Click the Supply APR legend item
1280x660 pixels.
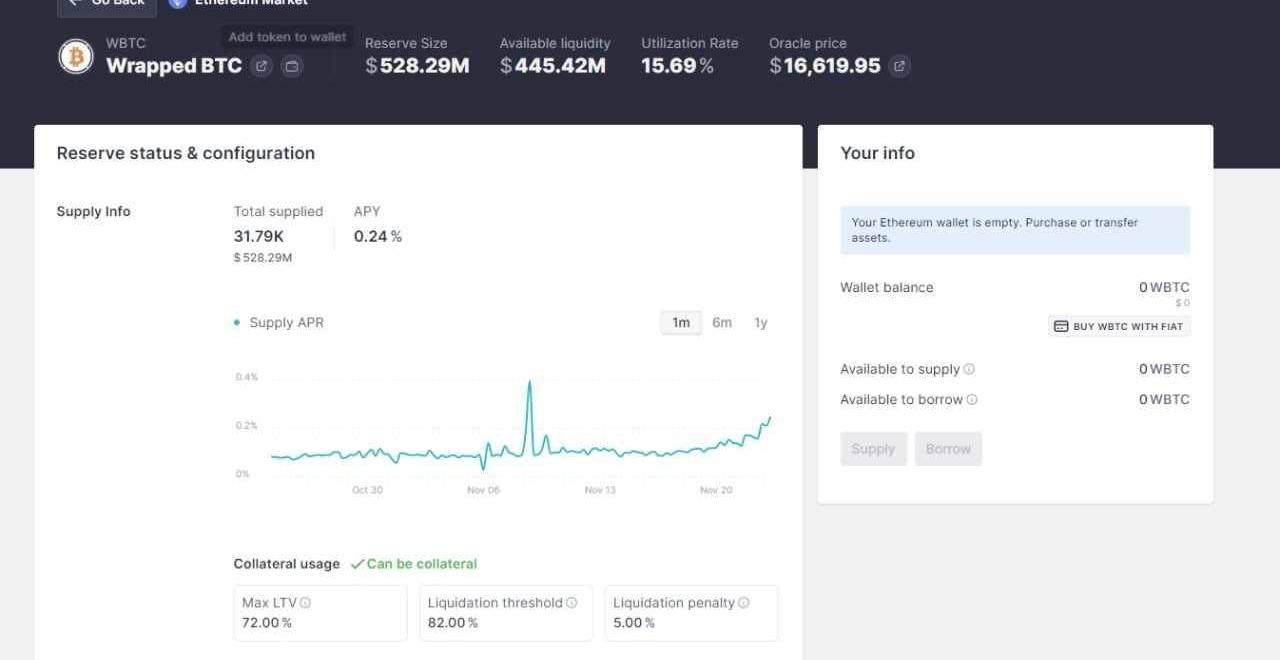(279, 322)
